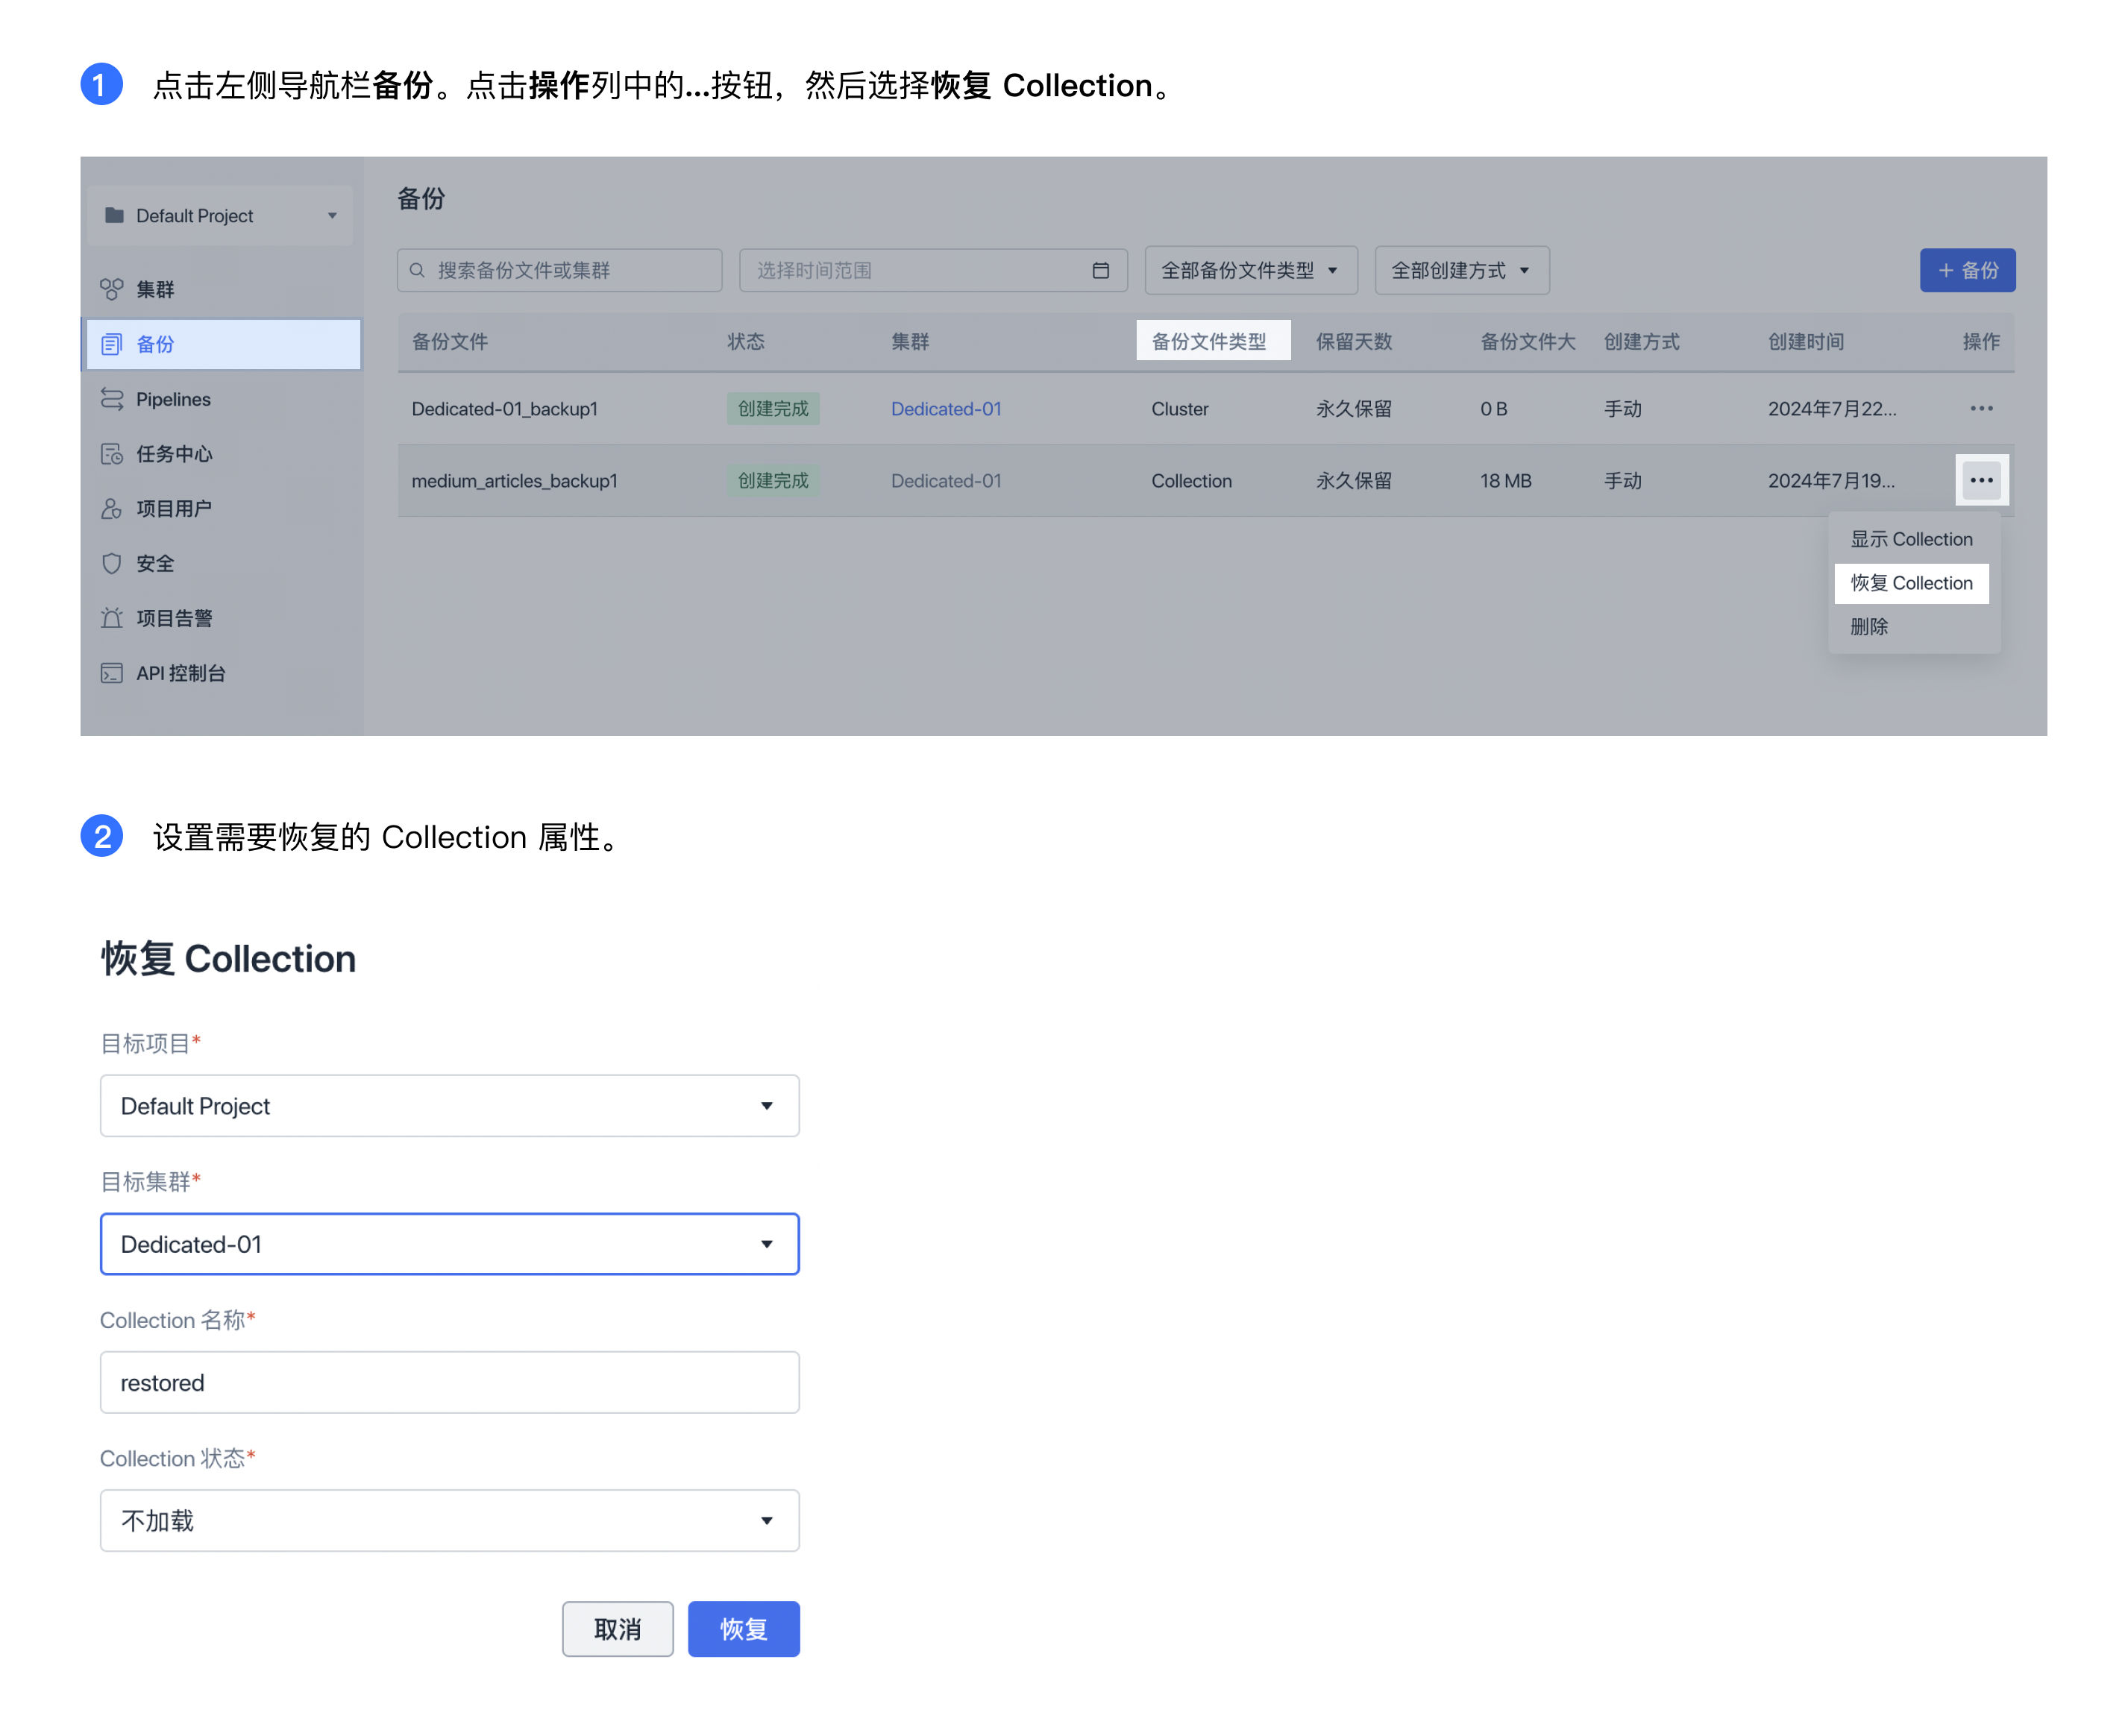Image resolution: width=2128 pixels, height=1736 pixels.
Task: Click the 取消 button
Action: pyautogui.click(x=617, y=1628)
